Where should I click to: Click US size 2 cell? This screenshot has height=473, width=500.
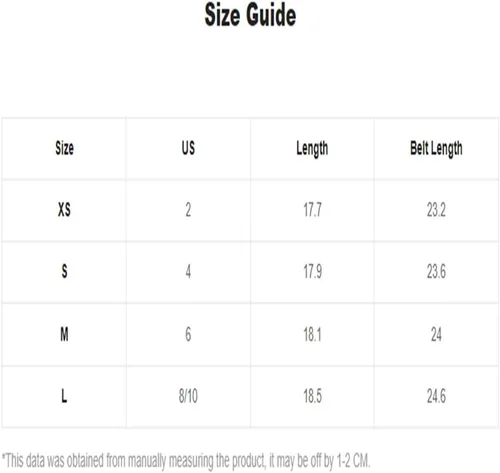(x=188, y=210)
